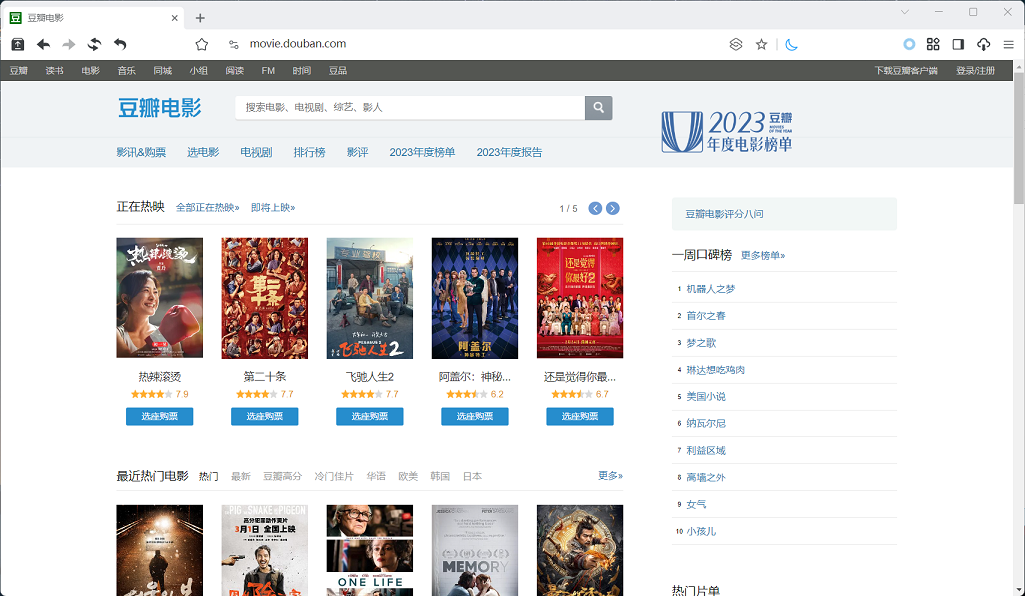The width and height of the screenshot is (1025, 596).
Task: Click the undo arrow in browser toolbar
Action: point(120,44)
